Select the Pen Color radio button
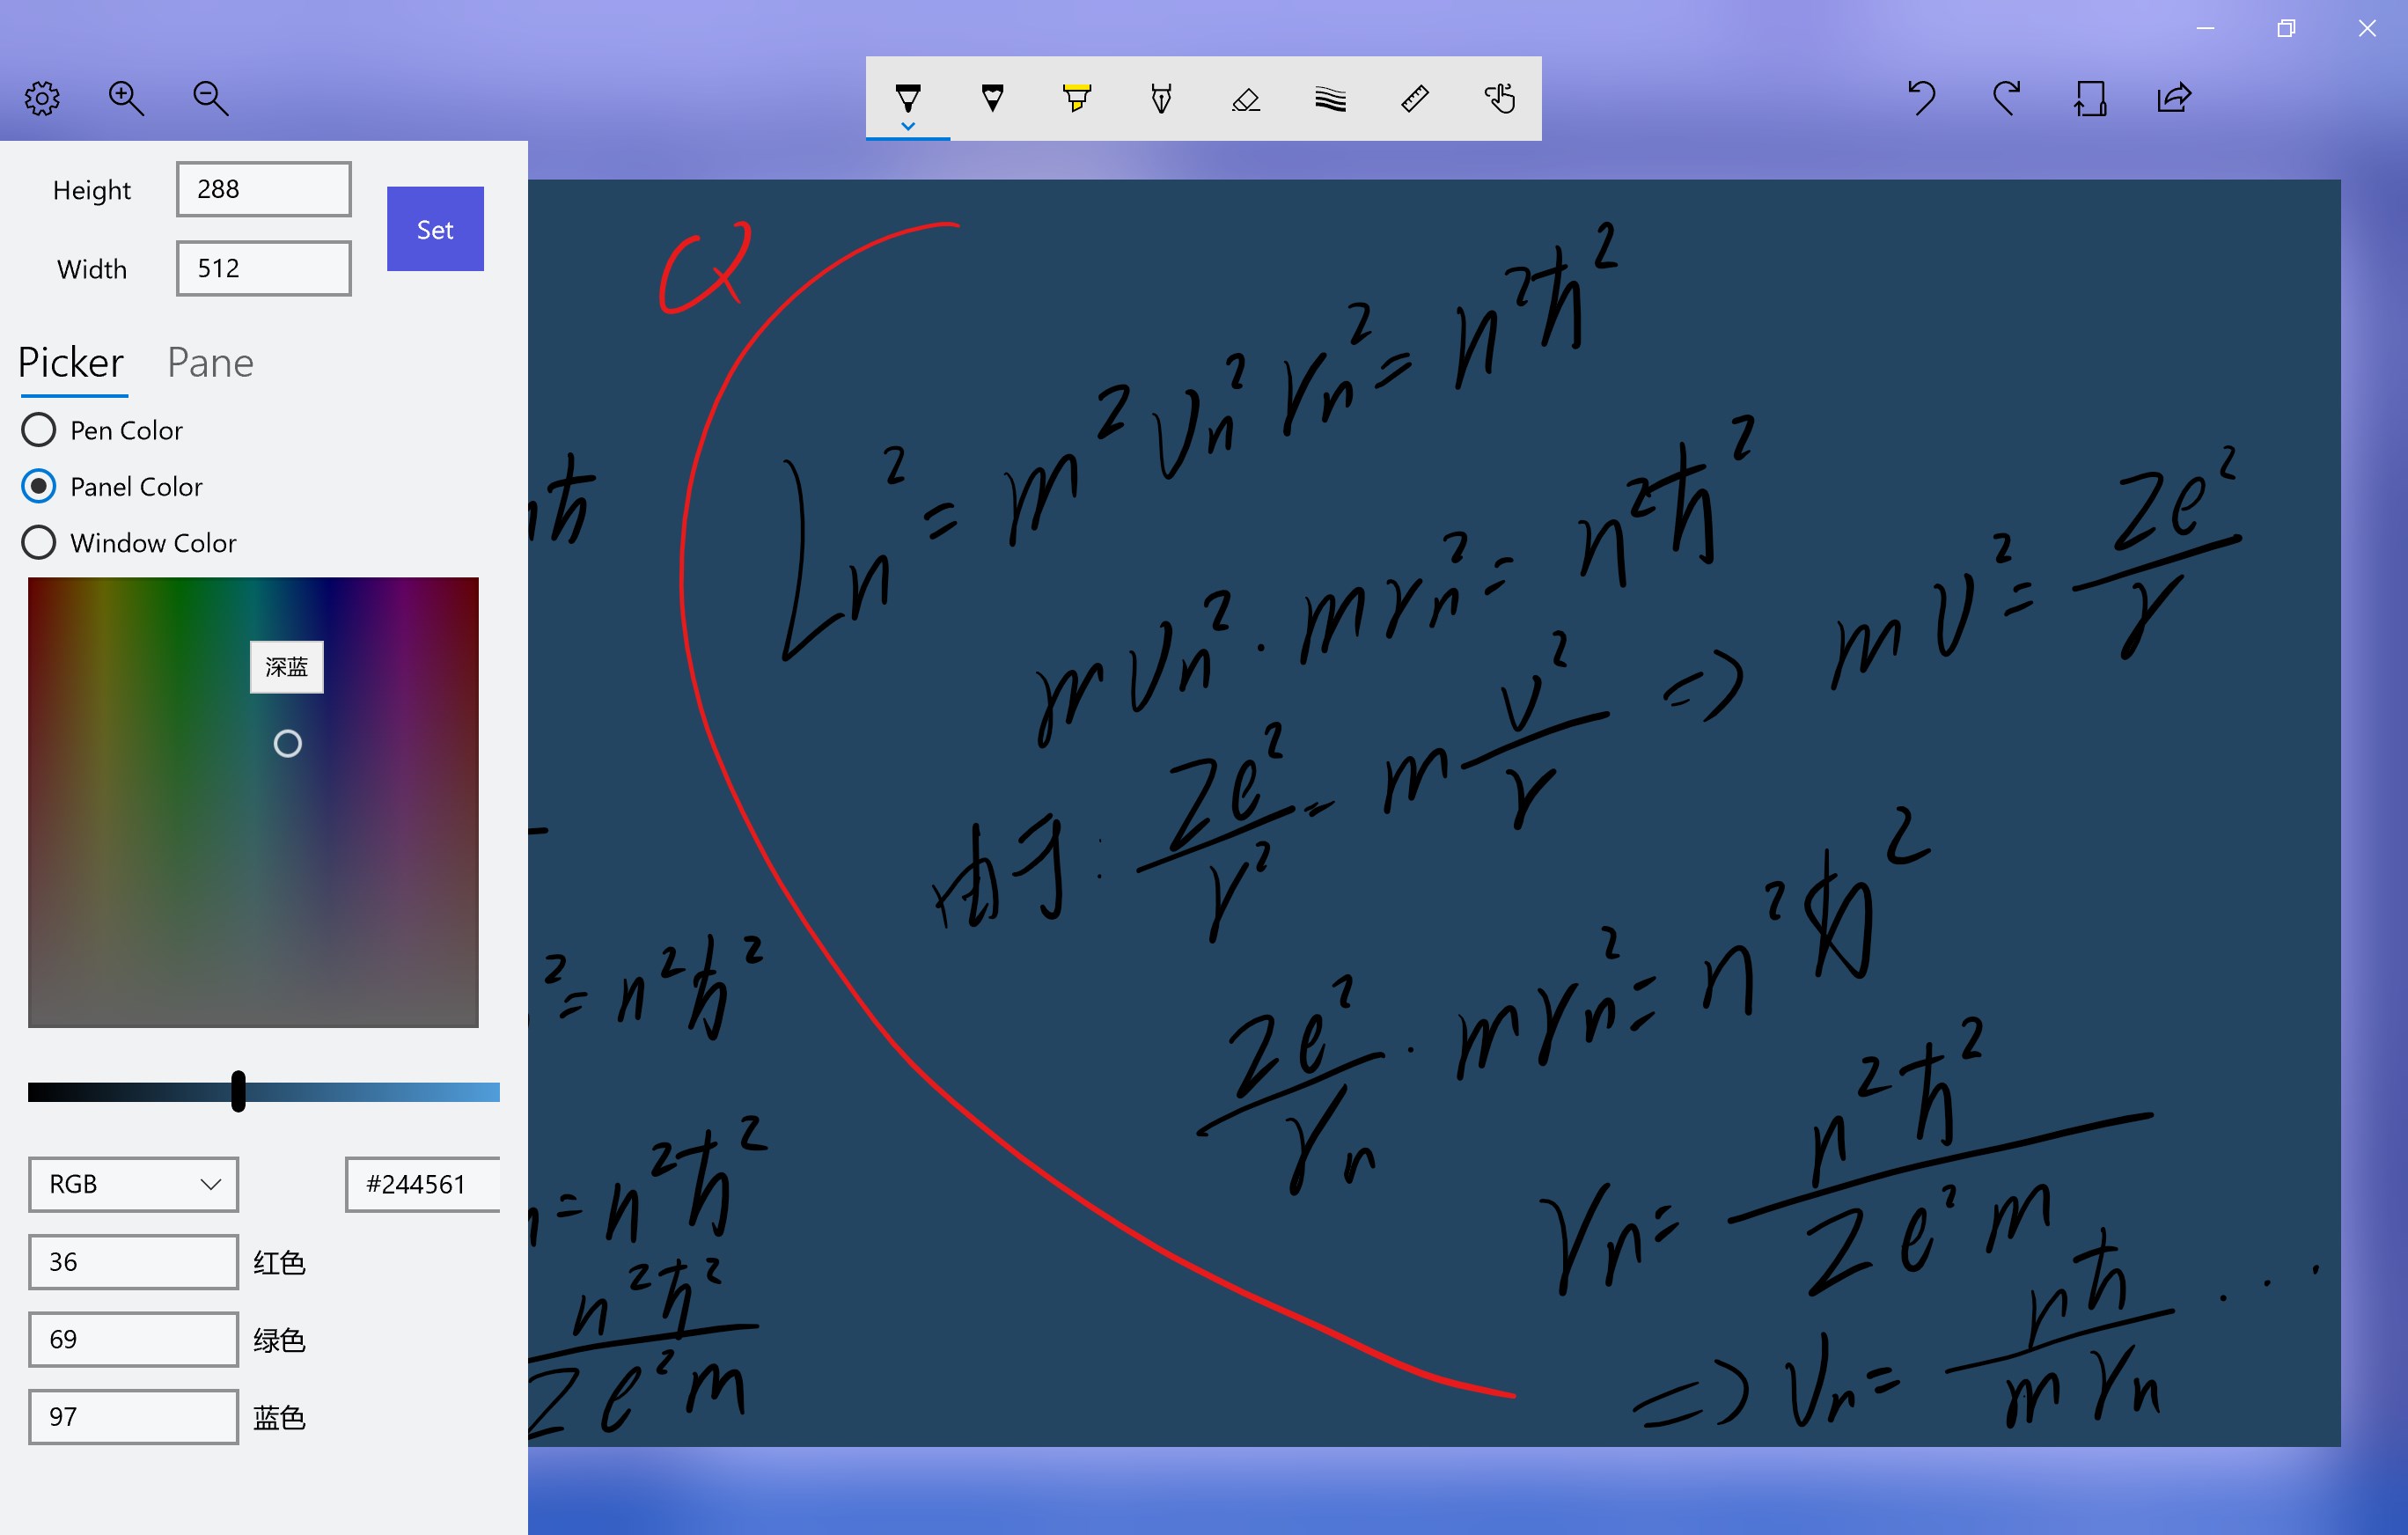Image resolution: width=2408 pixels, height=1535 pixels. [39, 430]
